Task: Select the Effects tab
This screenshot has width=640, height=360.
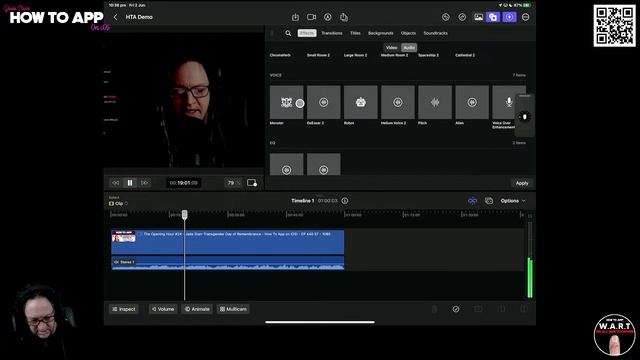Action: 307,33
